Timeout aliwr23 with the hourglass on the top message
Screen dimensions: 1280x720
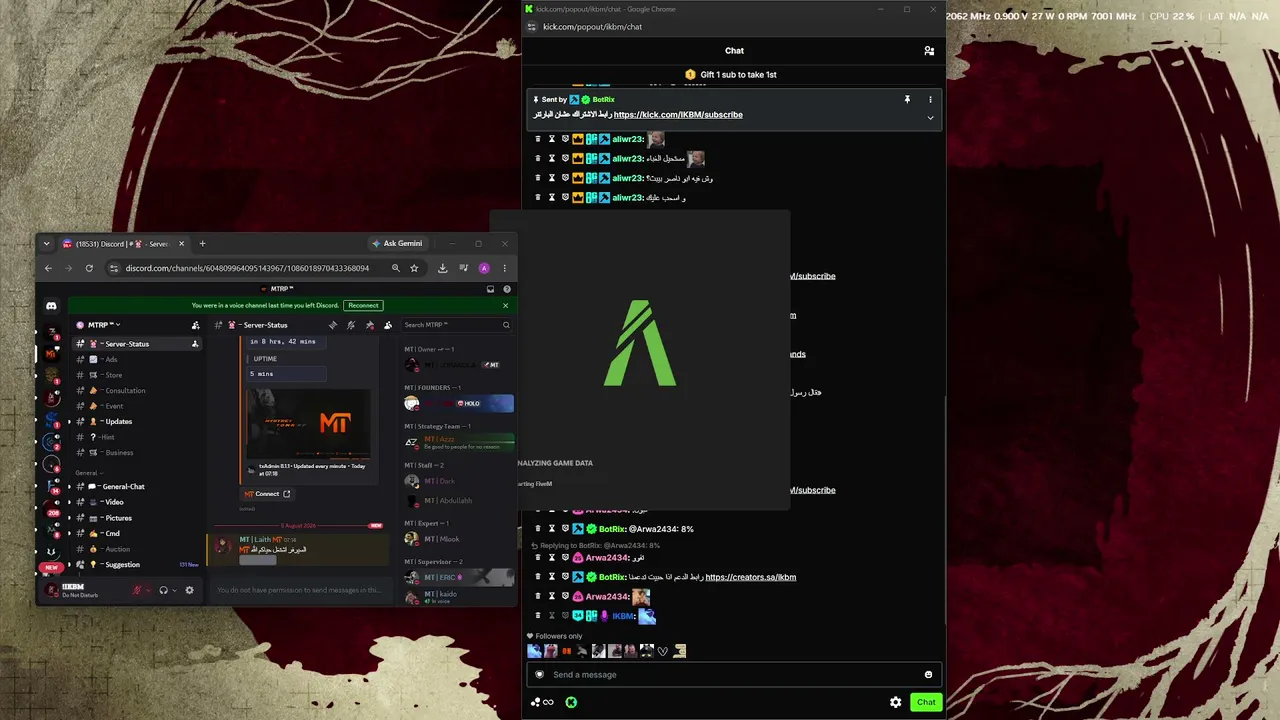(551, 139)
